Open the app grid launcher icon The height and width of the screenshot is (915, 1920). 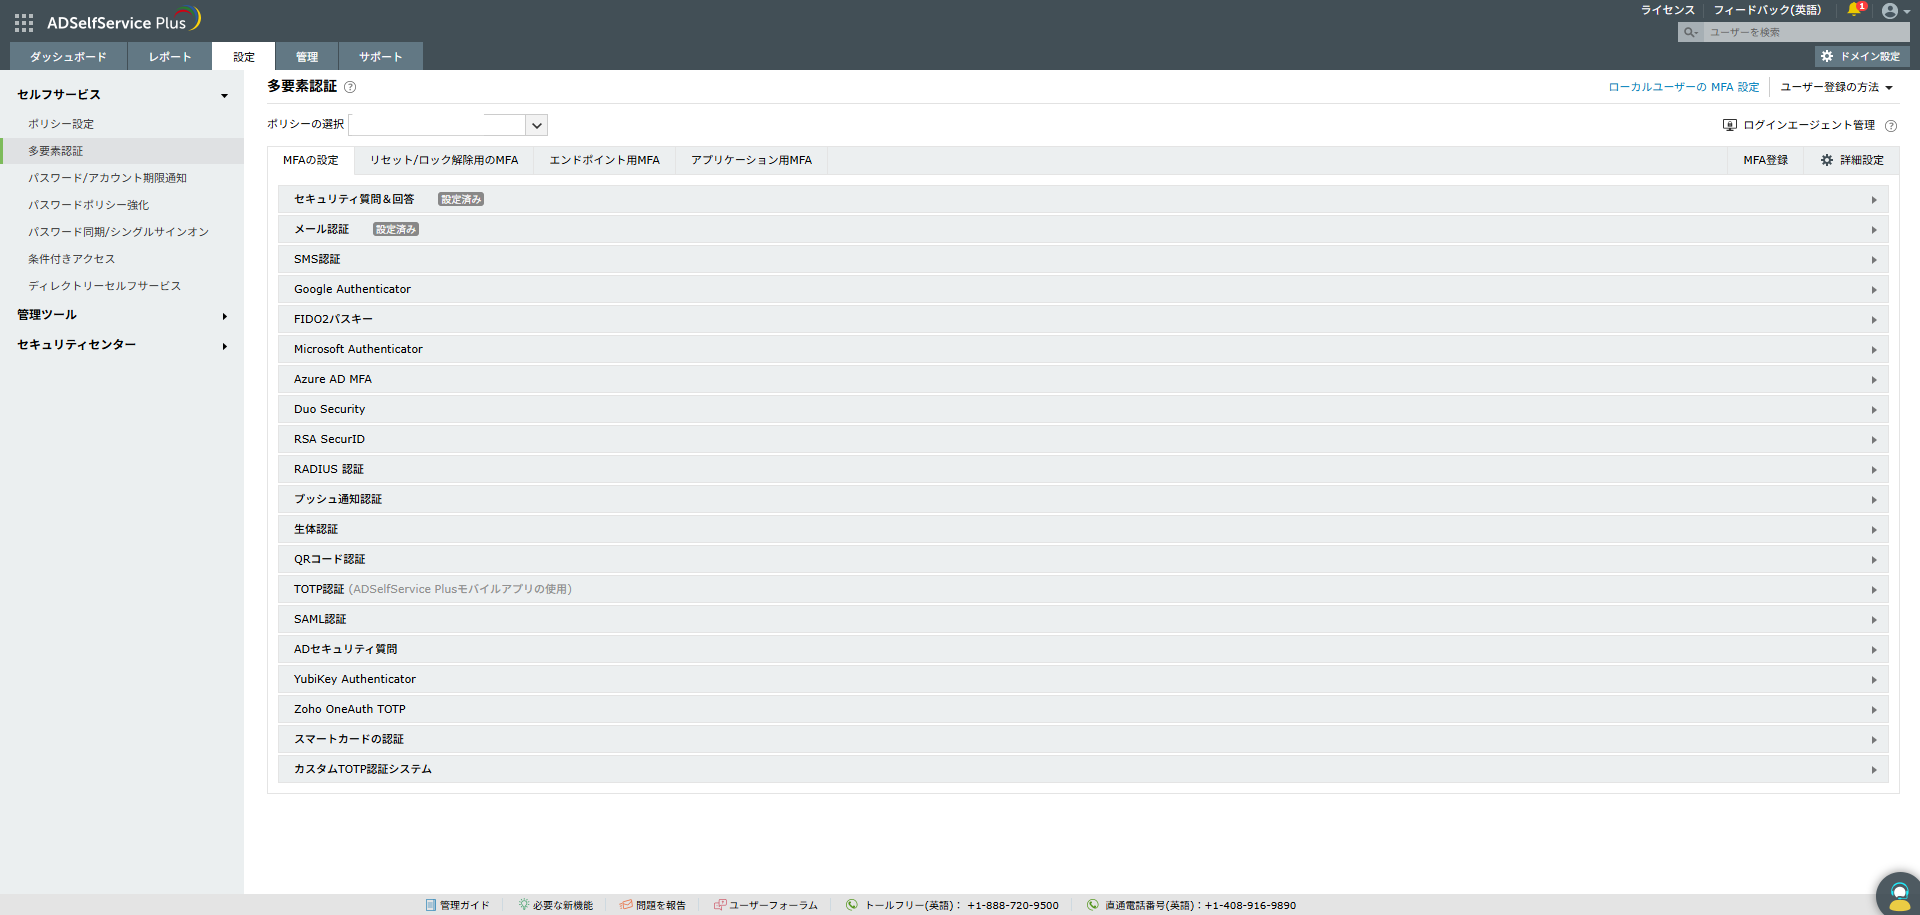(24, 22)
